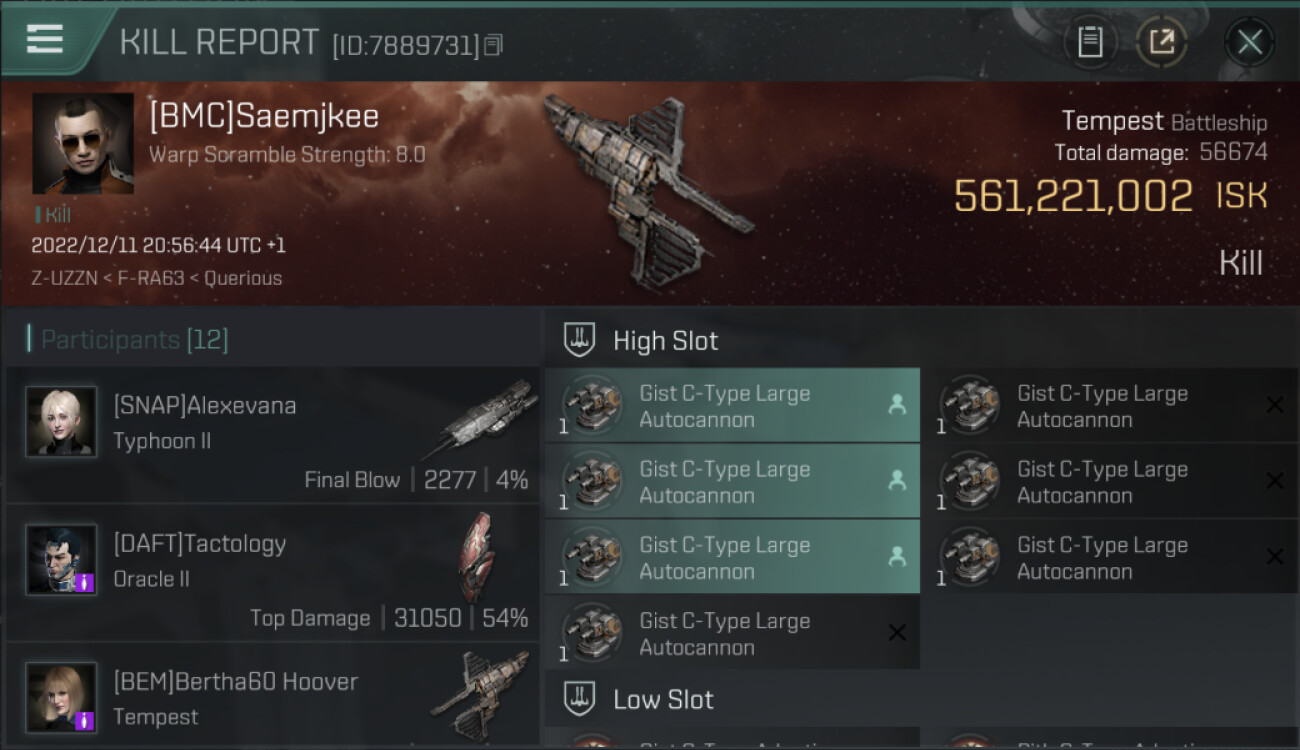Viewport: 1300px width, 750px height.
Task: Open Alexevana's participant portrait
Action: tap(61, 422)
